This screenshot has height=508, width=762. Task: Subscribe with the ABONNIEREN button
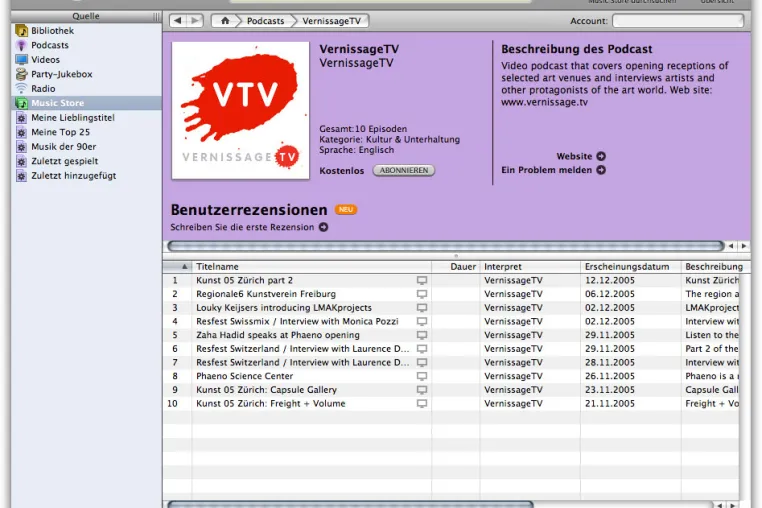404,171
